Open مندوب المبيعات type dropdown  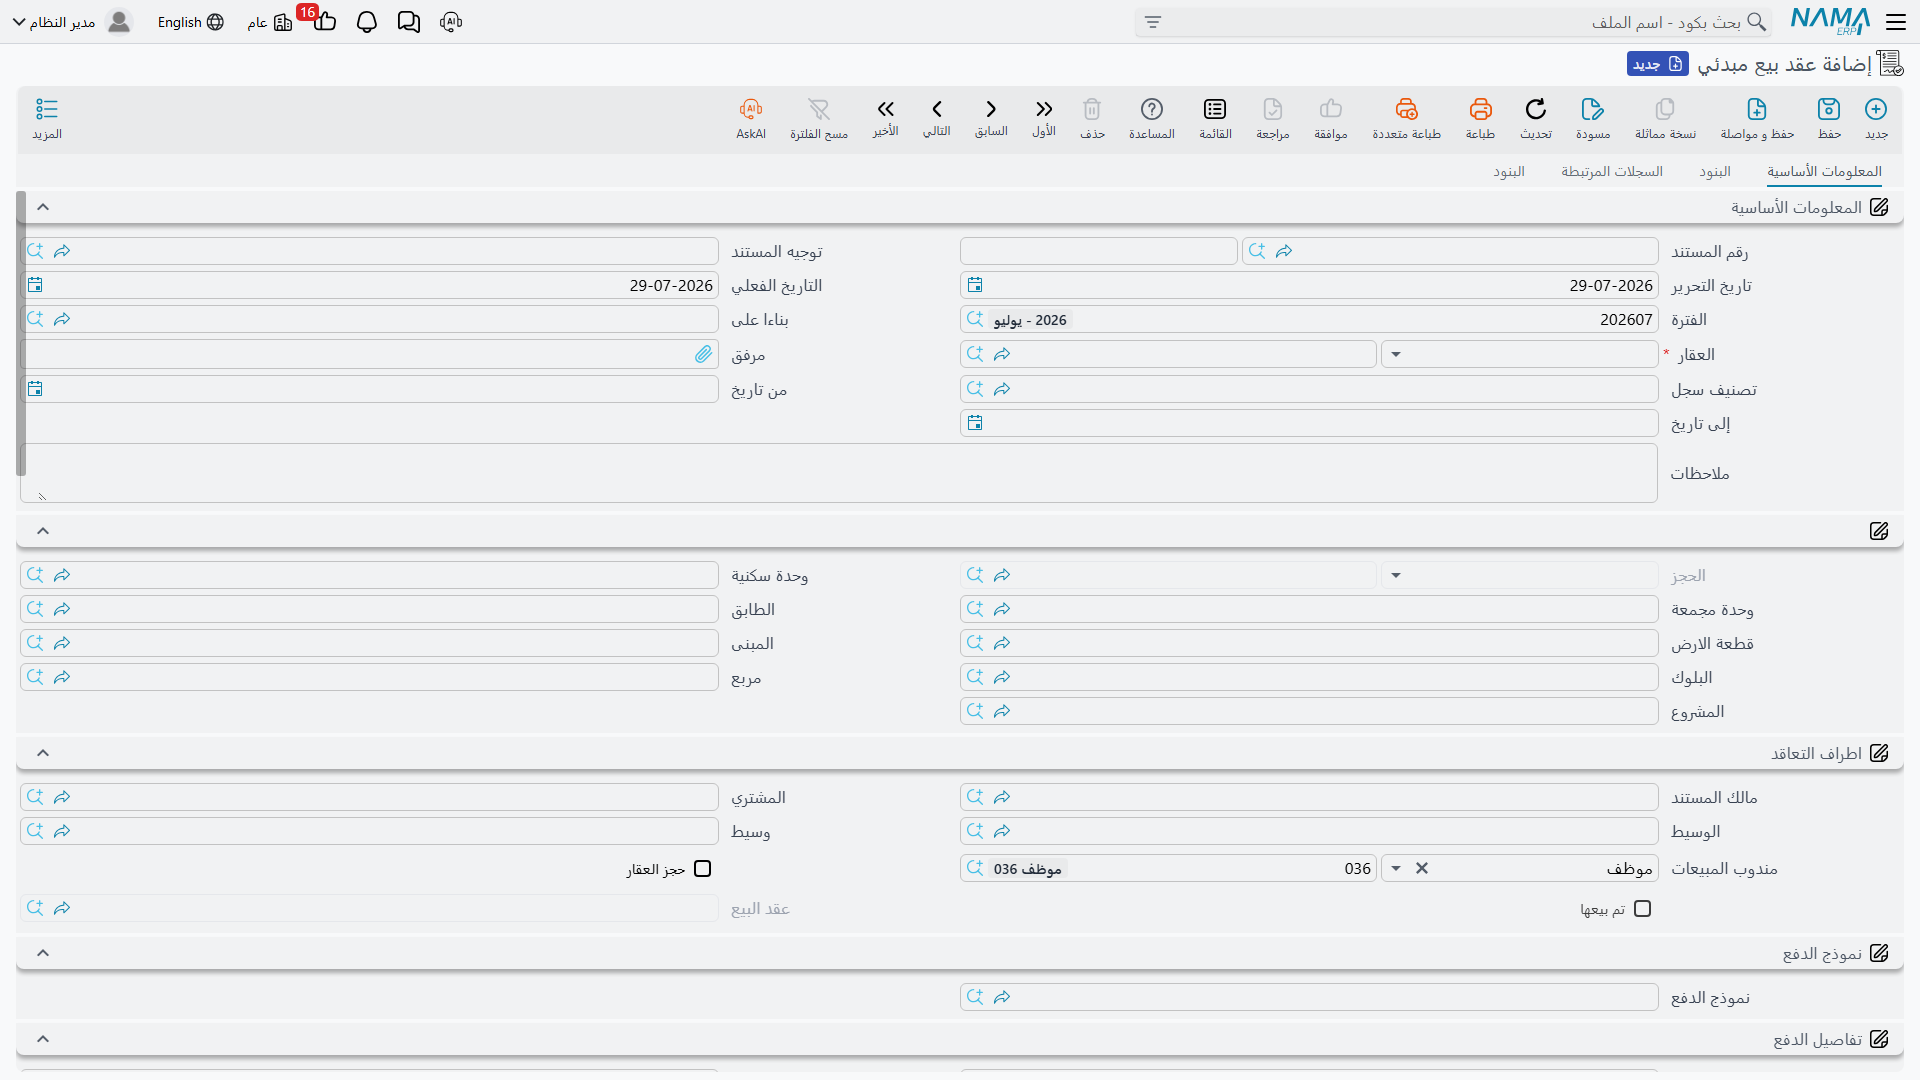[1396, 868]
